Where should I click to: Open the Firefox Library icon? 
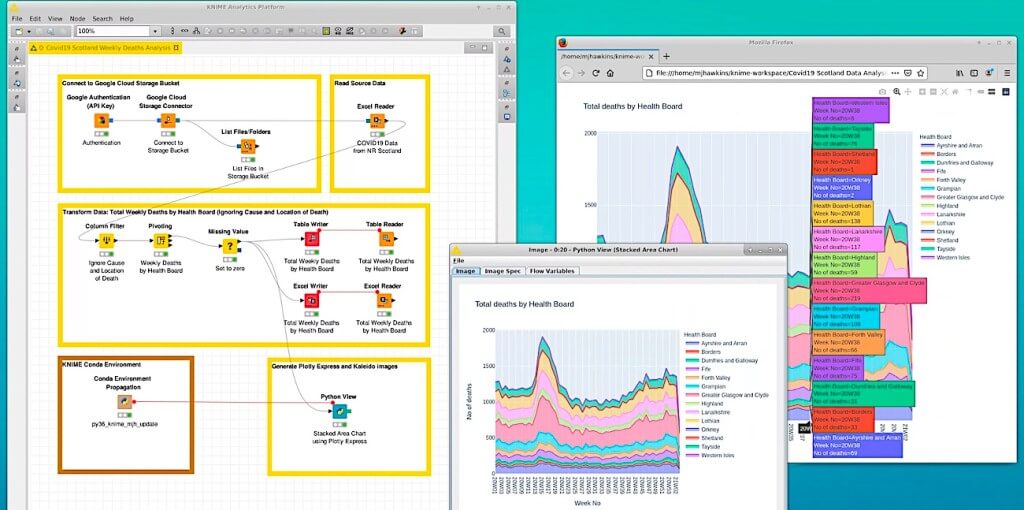click(x=959, y=73)
